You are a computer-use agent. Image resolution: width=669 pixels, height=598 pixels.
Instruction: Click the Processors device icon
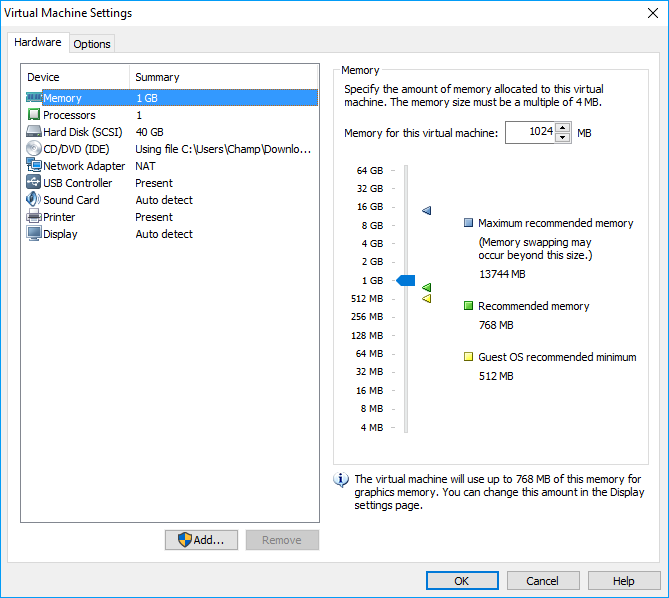pos(34,115)
